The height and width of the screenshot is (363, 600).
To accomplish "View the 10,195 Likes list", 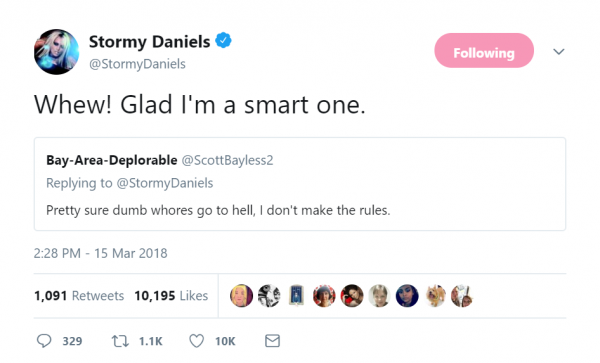I will pos(171,296).
